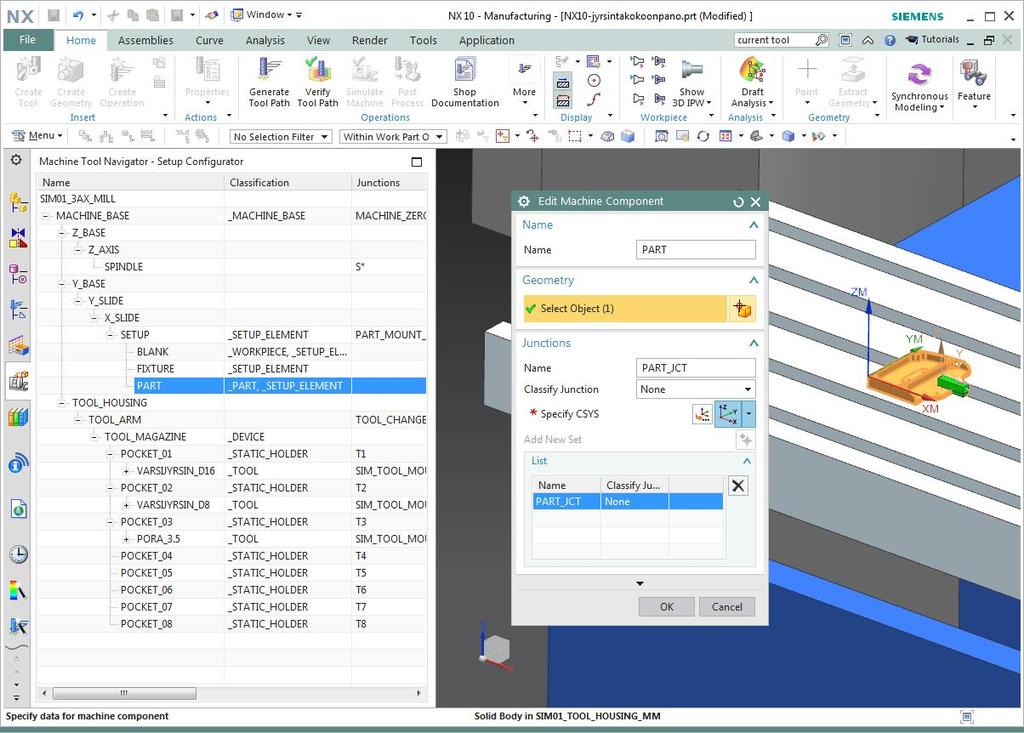Maximize the Machine Tool Navigator panel
Screen dimensions: 1024x733
pyautogui.click(x=417, y=161)
